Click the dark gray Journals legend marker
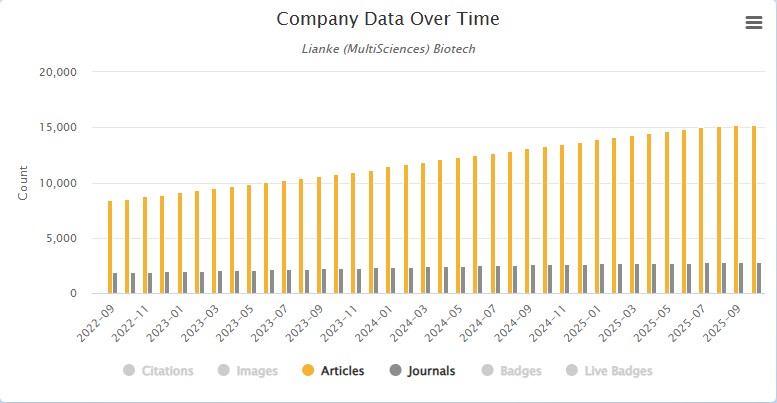Image resolution: width=777 pixels, height=403 pixels. [x=394, y=371]
